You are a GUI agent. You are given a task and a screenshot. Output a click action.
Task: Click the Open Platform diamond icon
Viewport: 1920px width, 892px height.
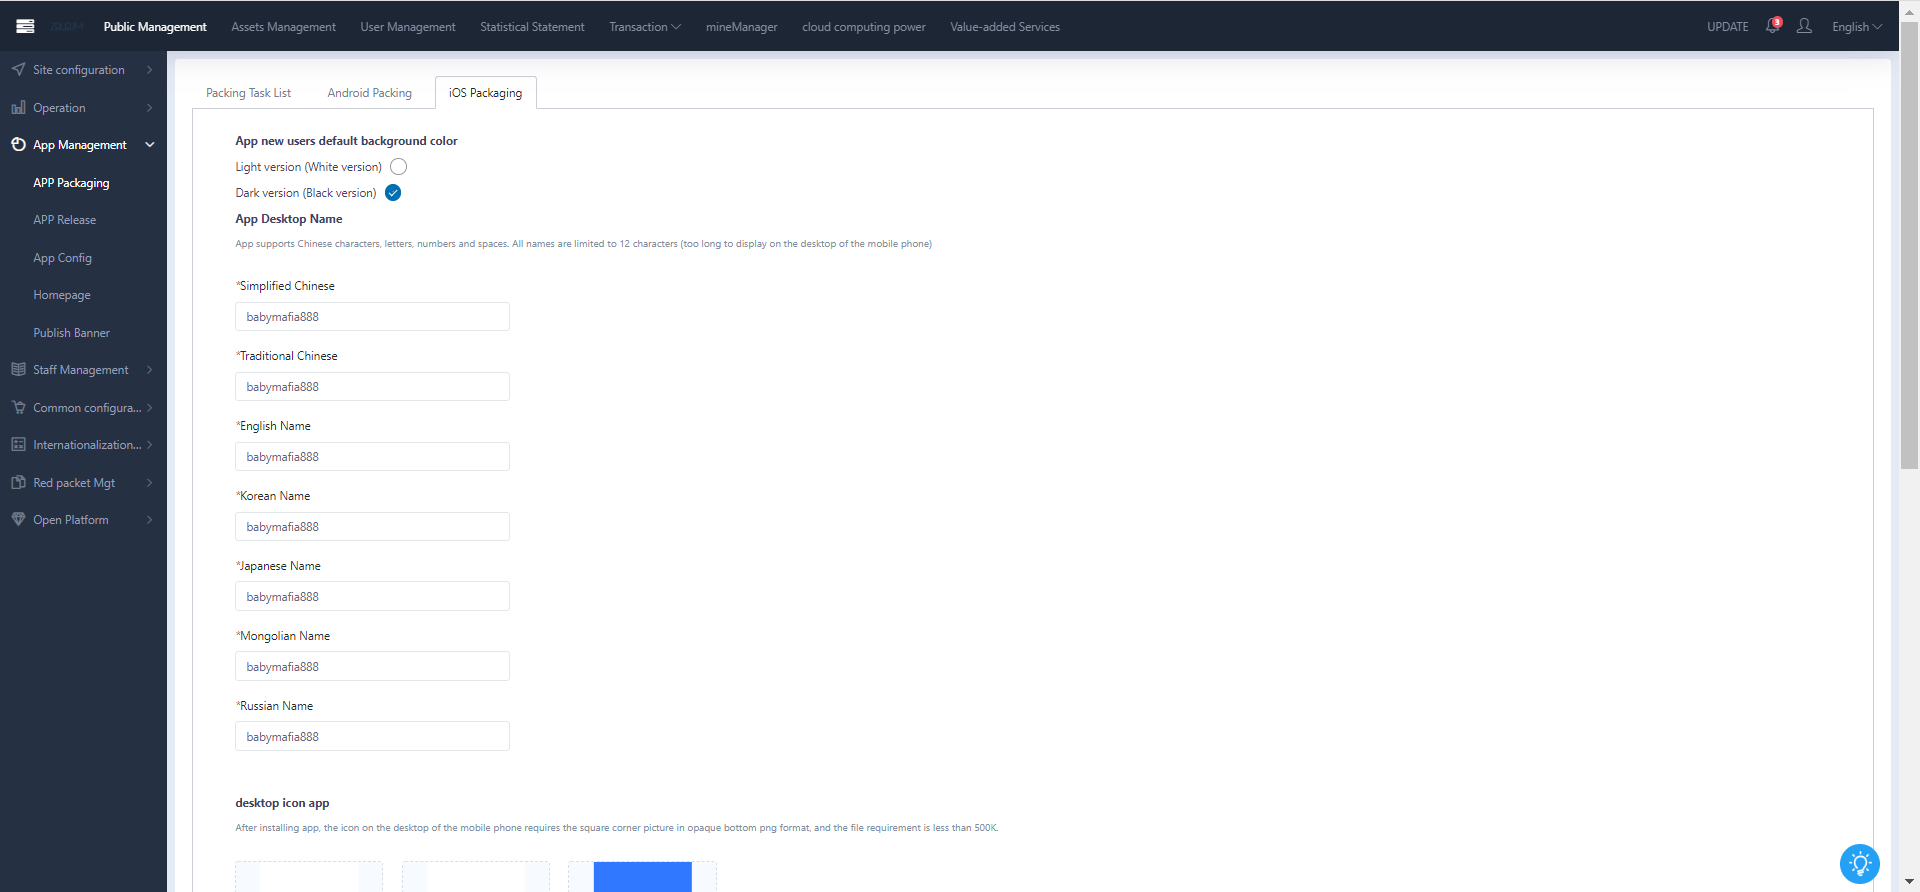click(x=18, y=519)
